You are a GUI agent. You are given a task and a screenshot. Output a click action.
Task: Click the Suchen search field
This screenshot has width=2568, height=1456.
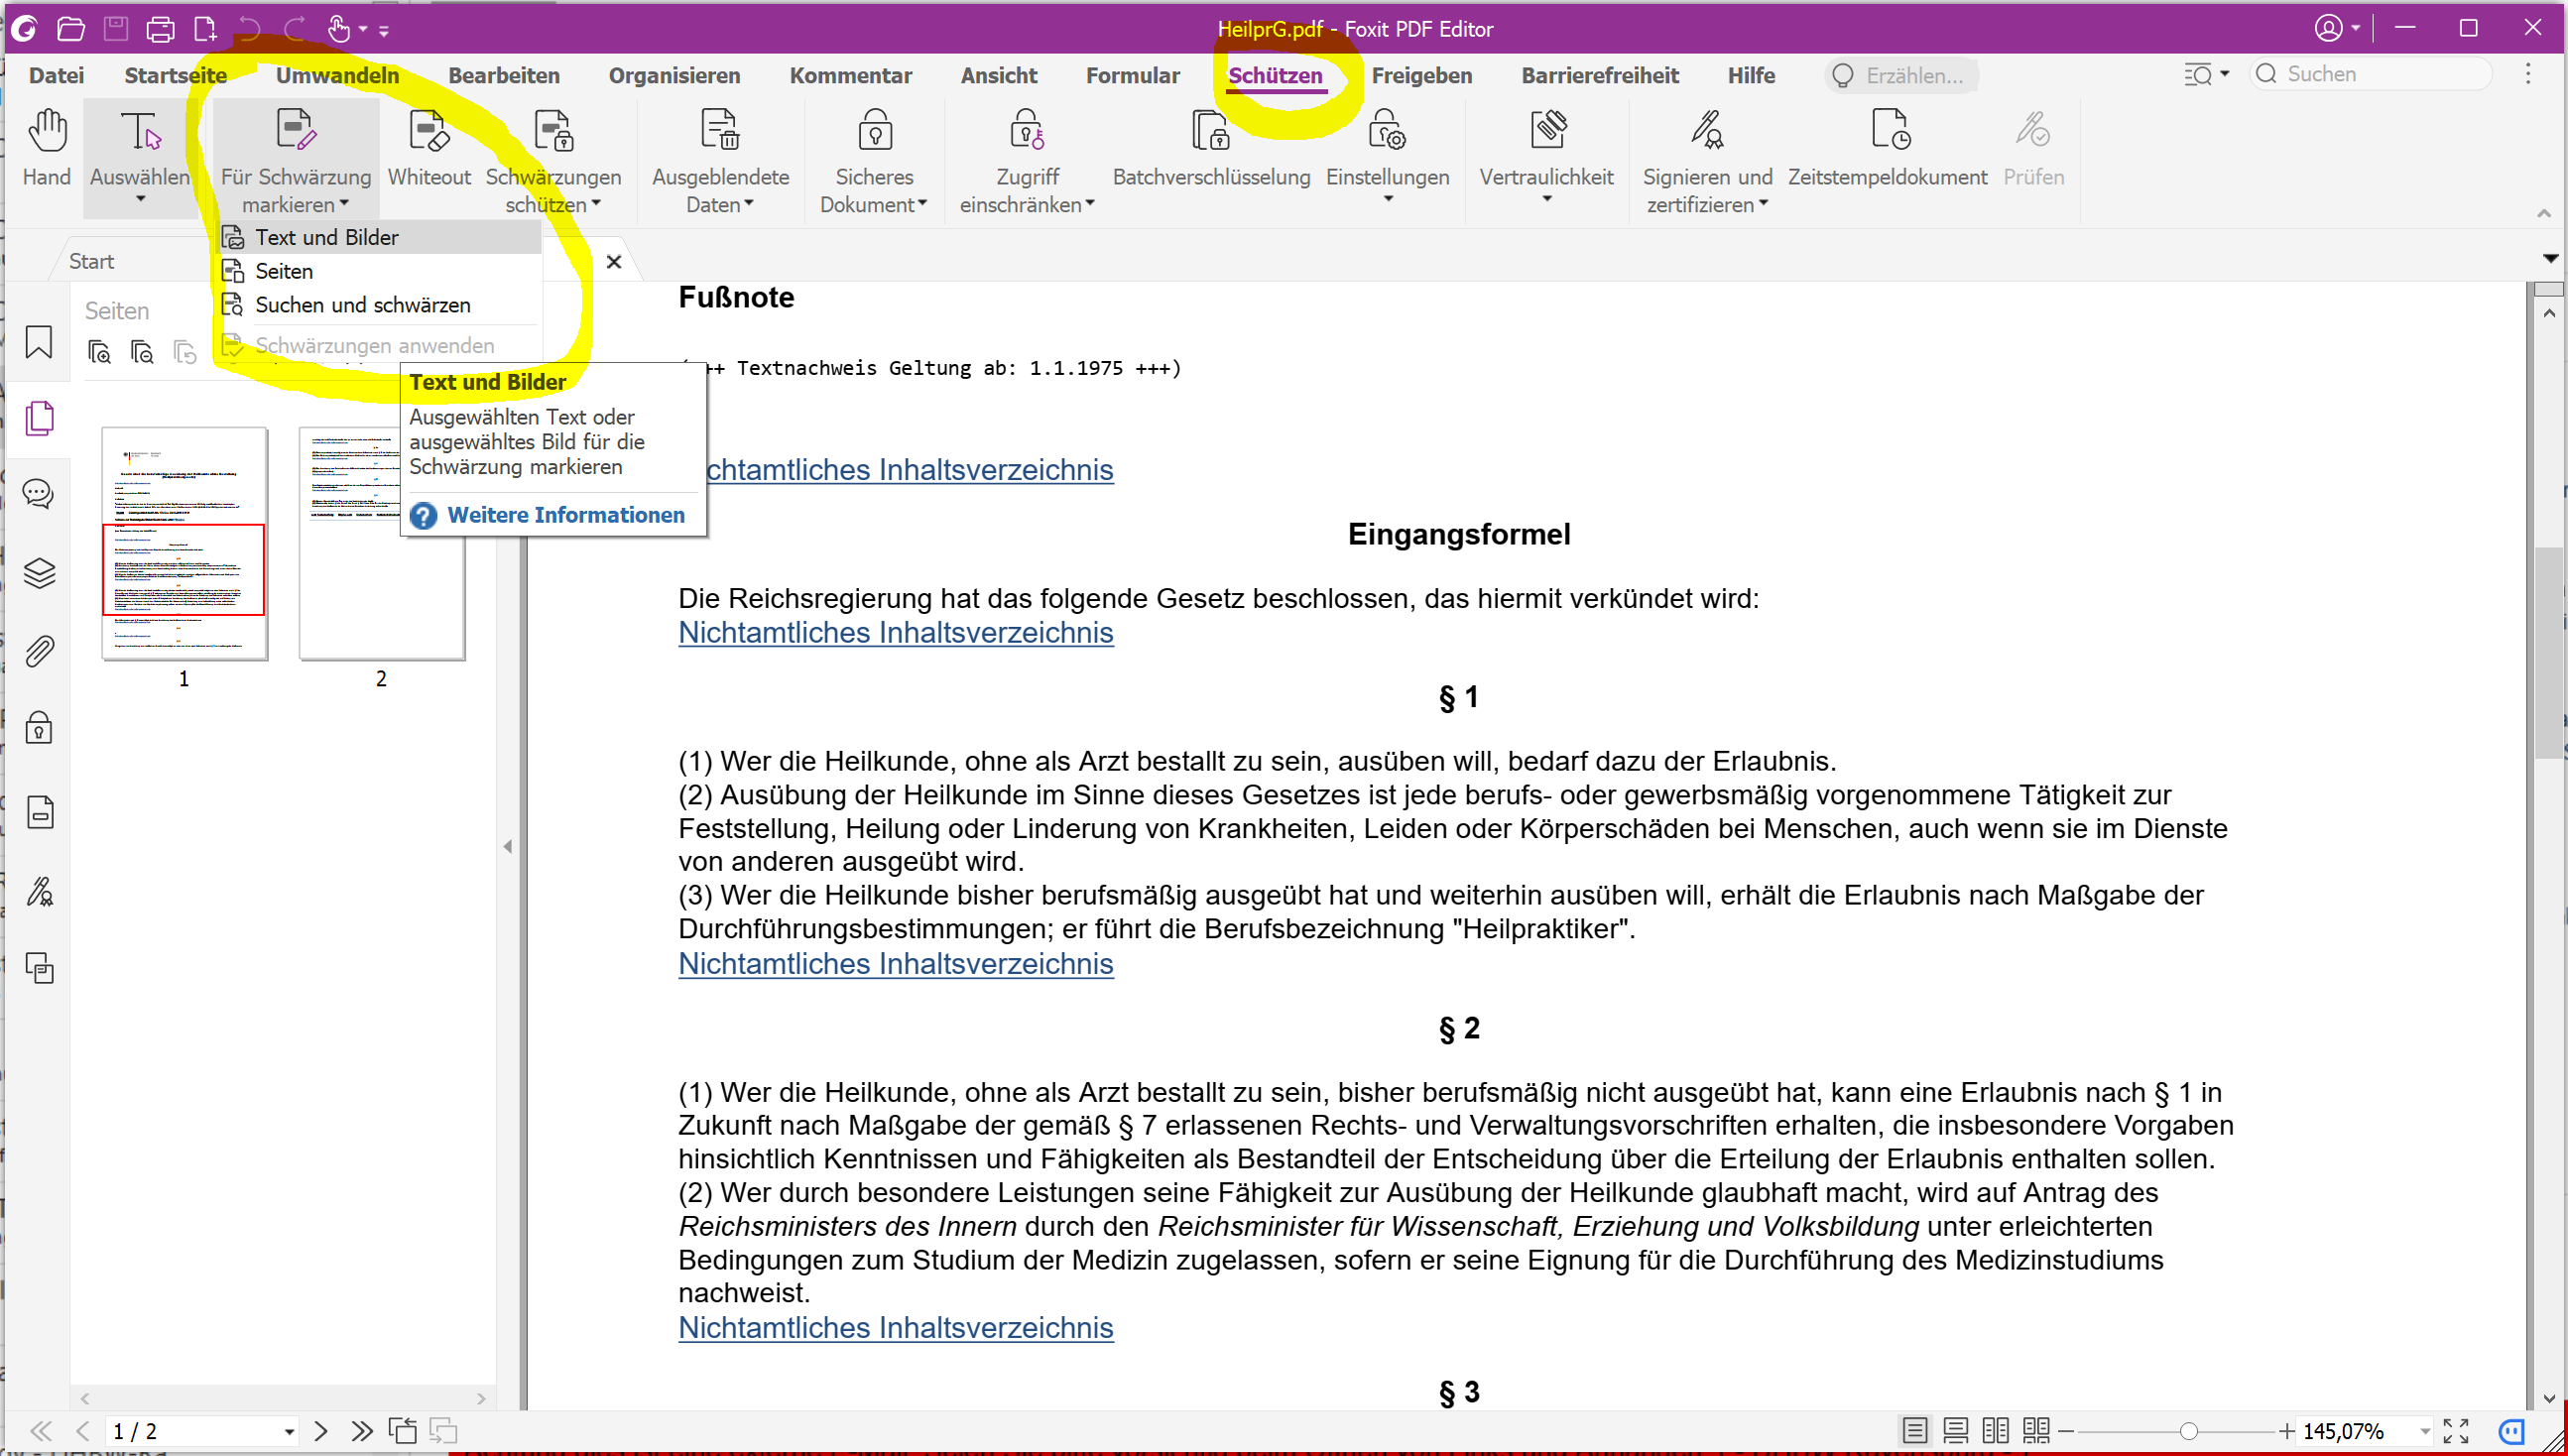pos(2370,74)
